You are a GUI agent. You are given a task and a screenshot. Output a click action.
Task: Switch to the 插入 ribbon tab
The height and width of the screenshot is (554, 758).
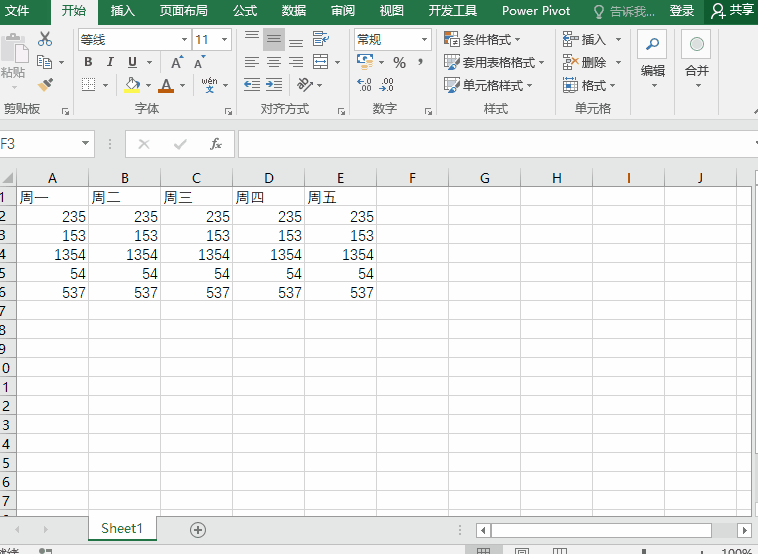coord(123,11)
